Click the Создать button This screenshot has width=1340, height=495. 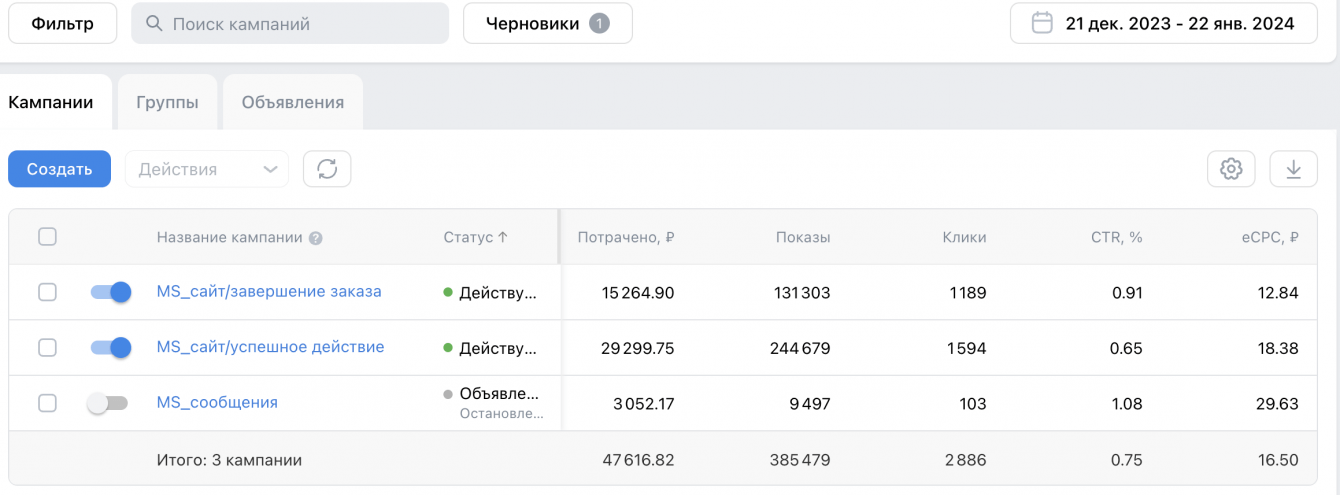pos(59,169)
